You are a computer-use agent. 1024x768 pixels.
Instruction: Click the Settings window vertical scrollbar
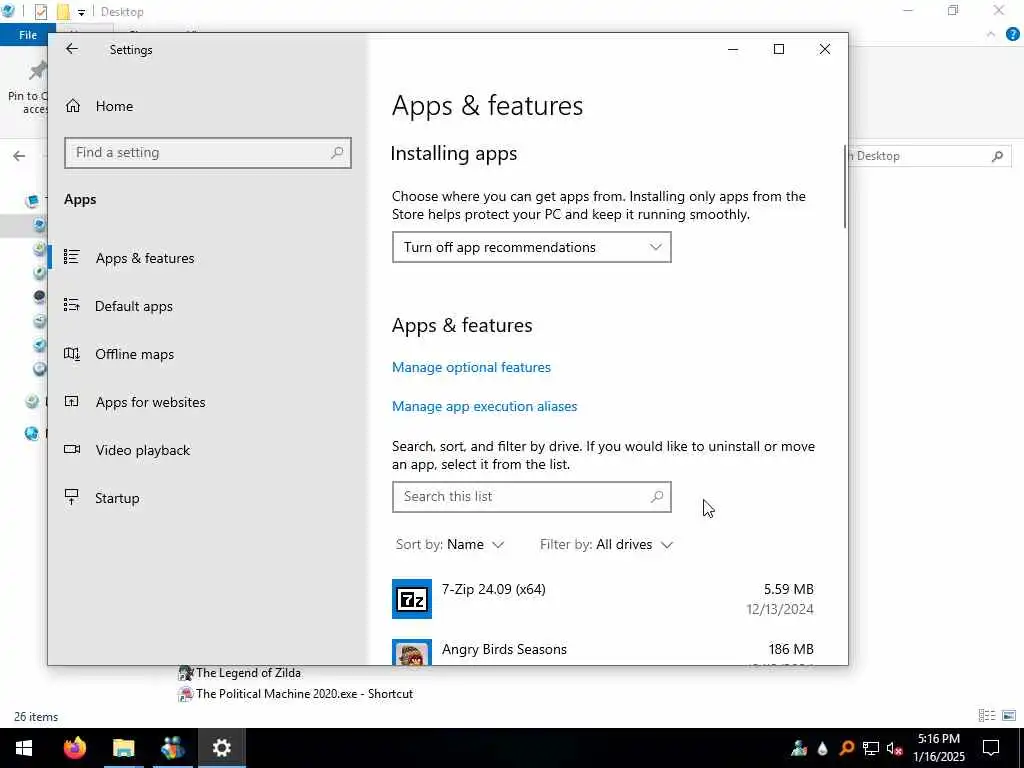tap(845, 187)
